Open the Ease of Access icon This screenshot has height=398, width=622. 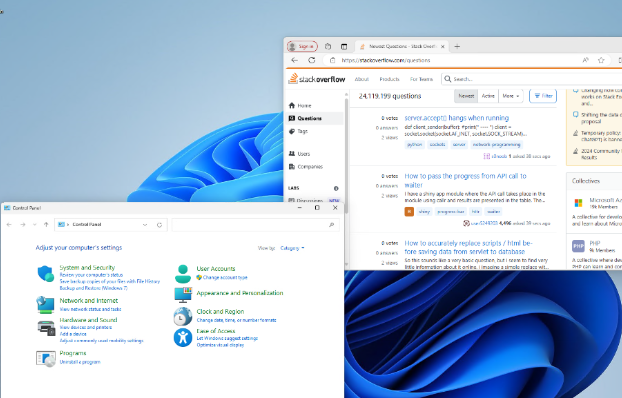(x=182, y=338)
